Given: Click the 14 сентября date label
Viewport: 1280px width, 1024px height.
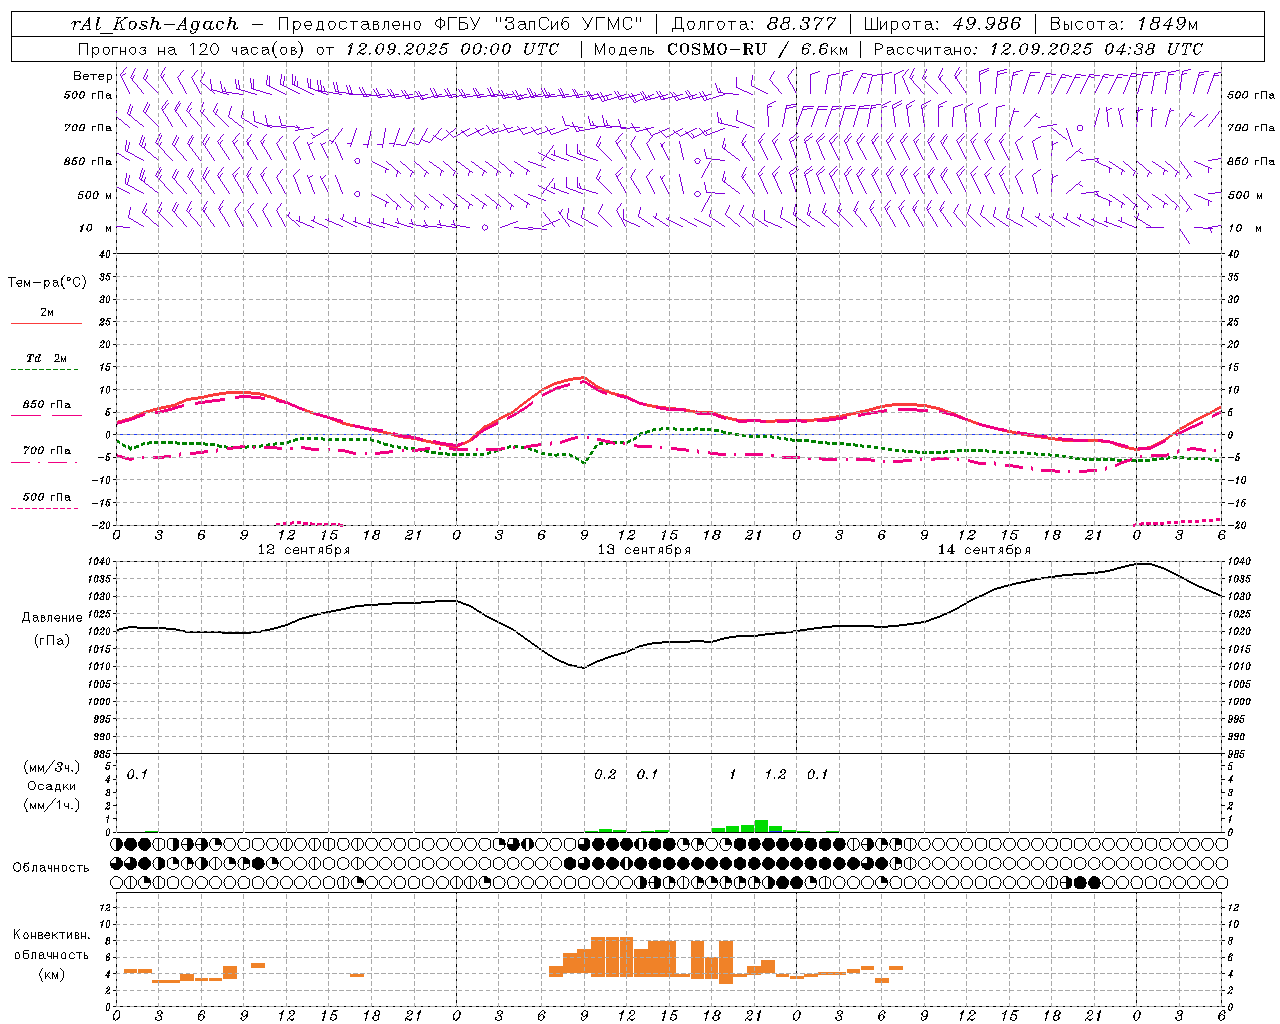Looking at the screenshot, I should (x=984, y=550).
